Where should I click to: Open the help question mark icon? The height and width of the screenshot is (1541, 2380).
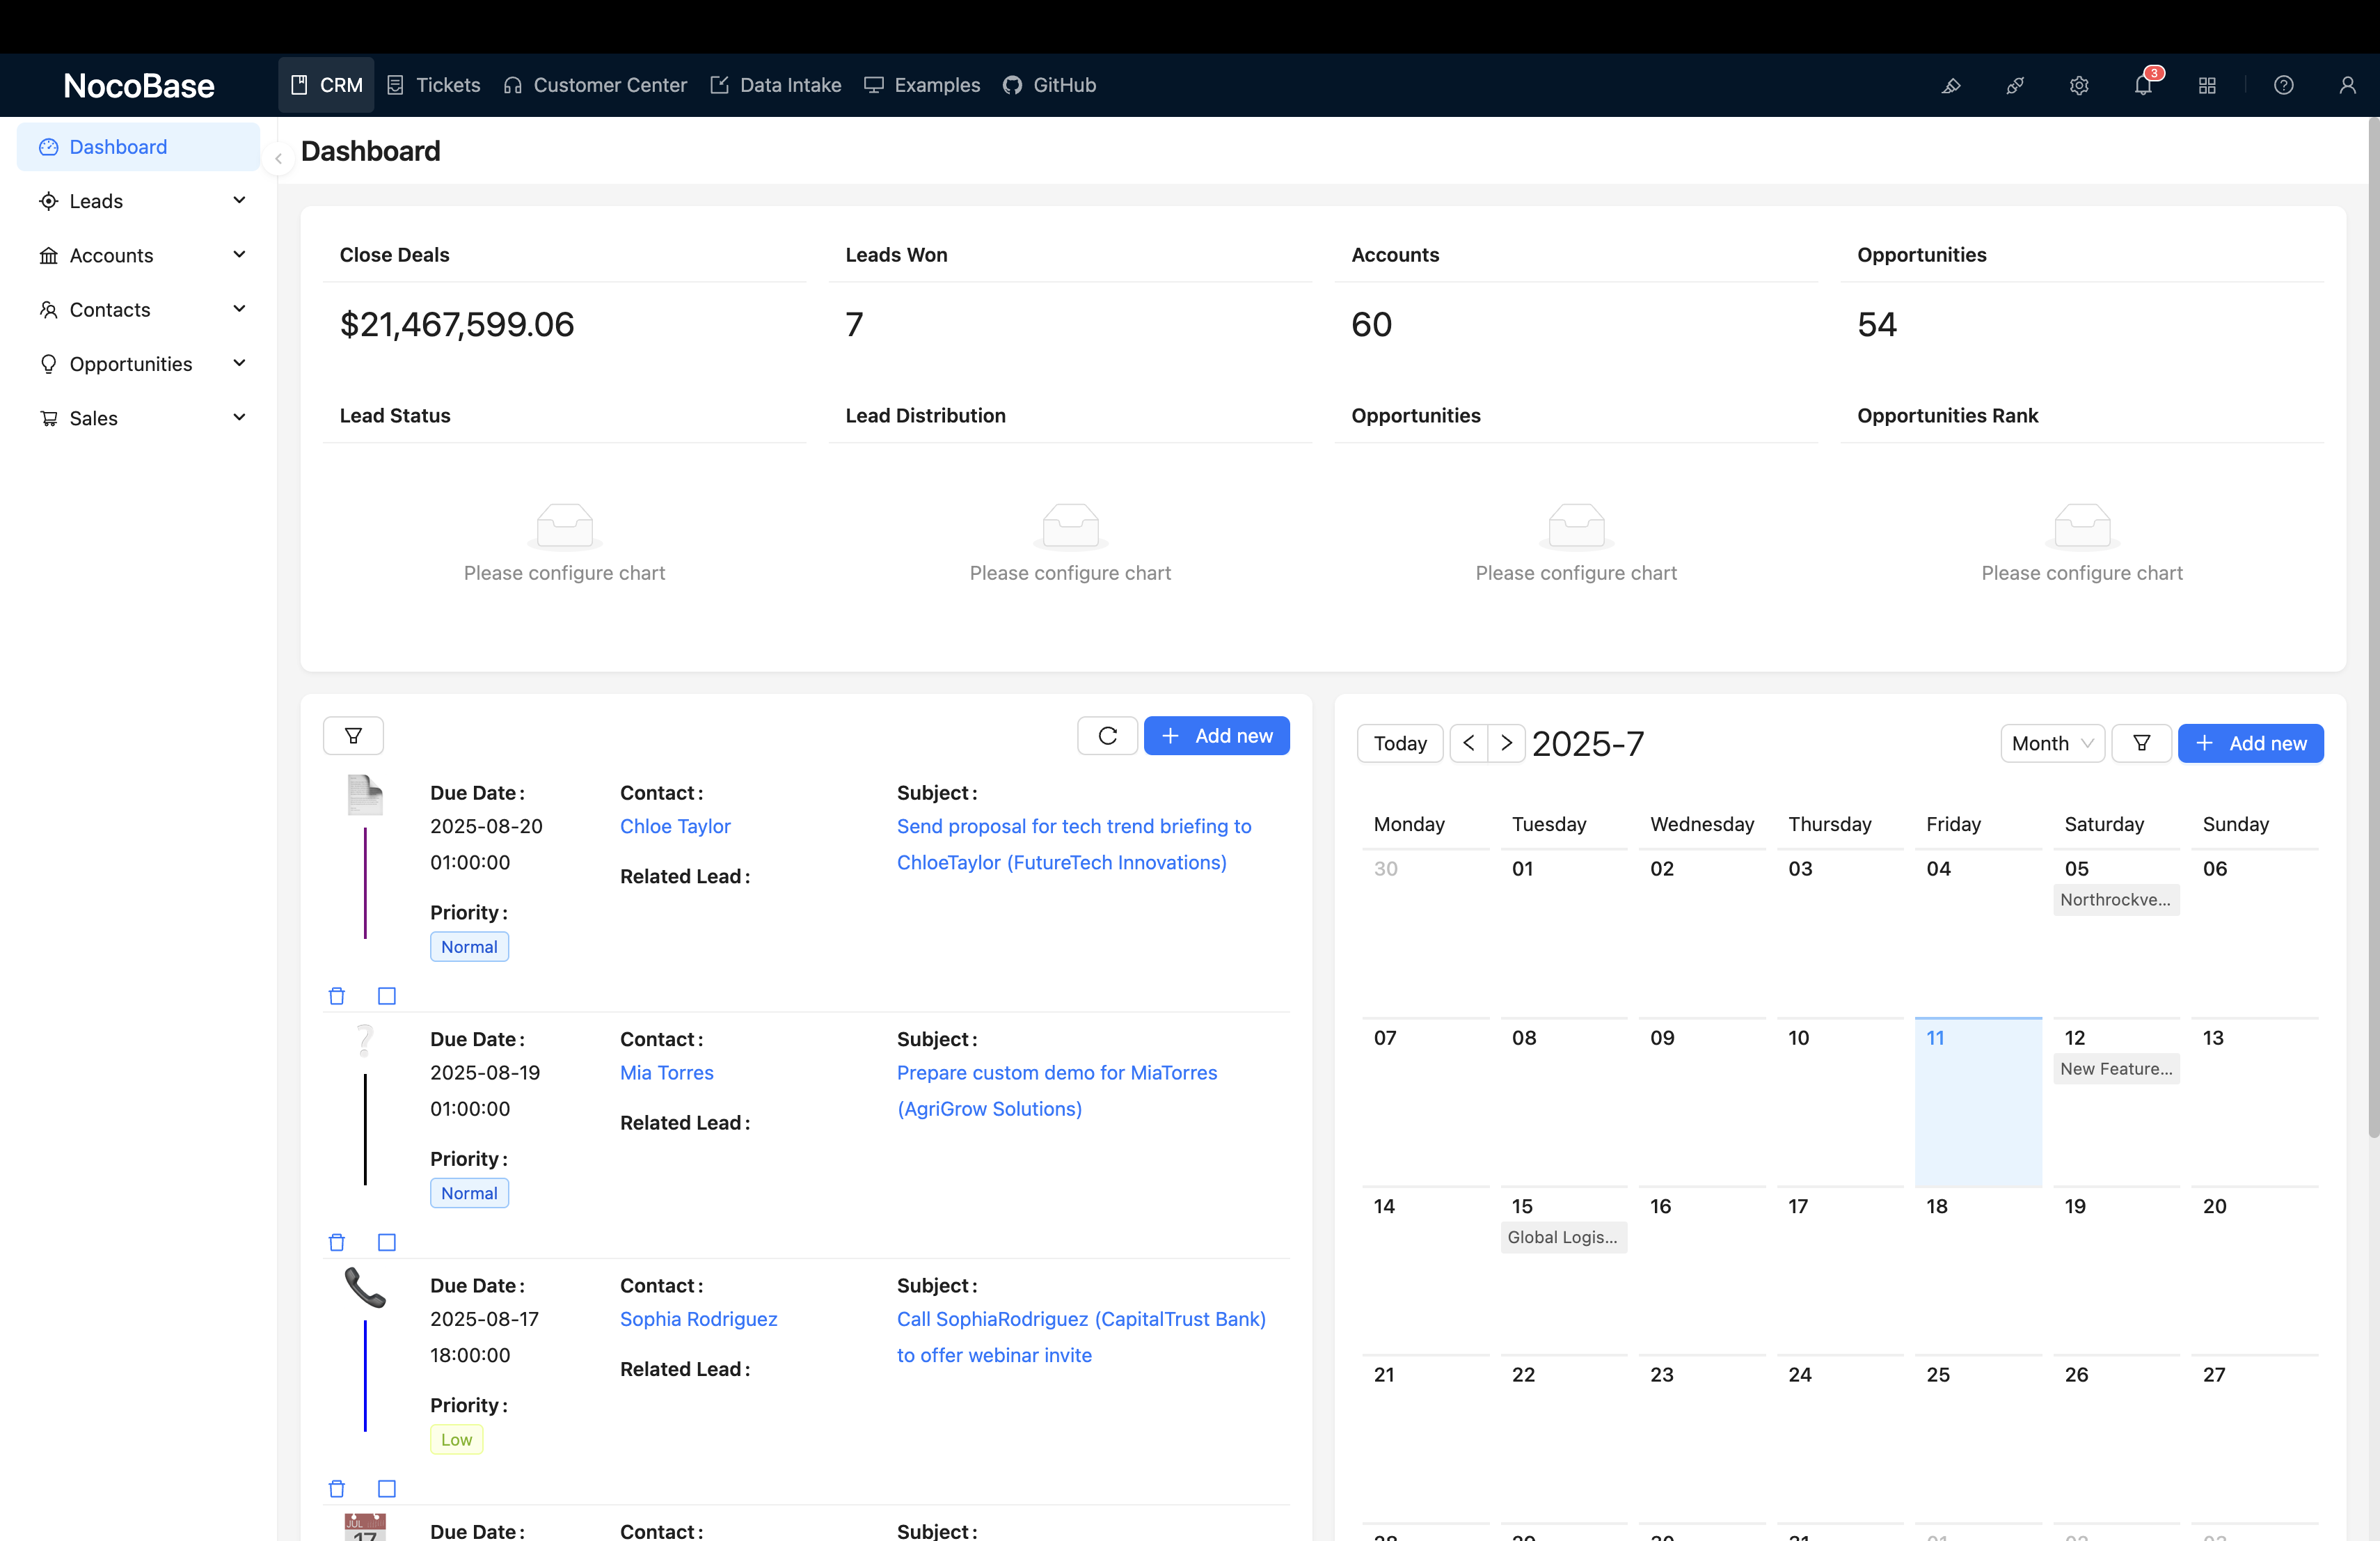pyautogui.click(x=2283, y=85)
